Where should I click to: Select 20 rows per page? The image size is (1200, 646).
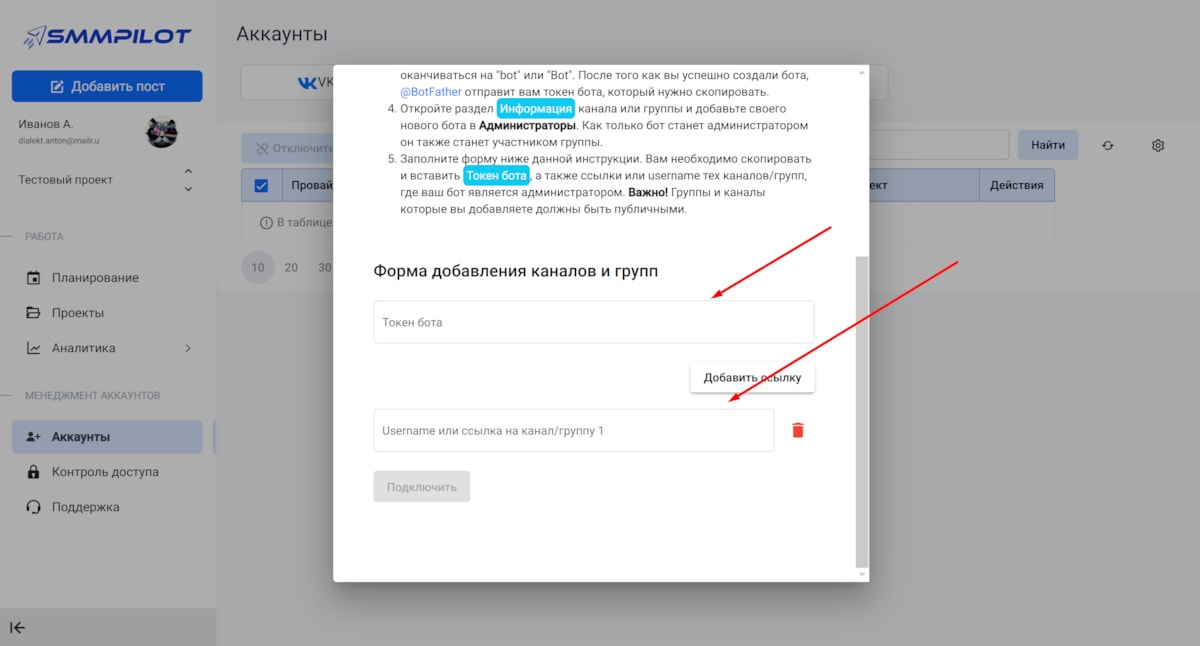pos(291,268)
